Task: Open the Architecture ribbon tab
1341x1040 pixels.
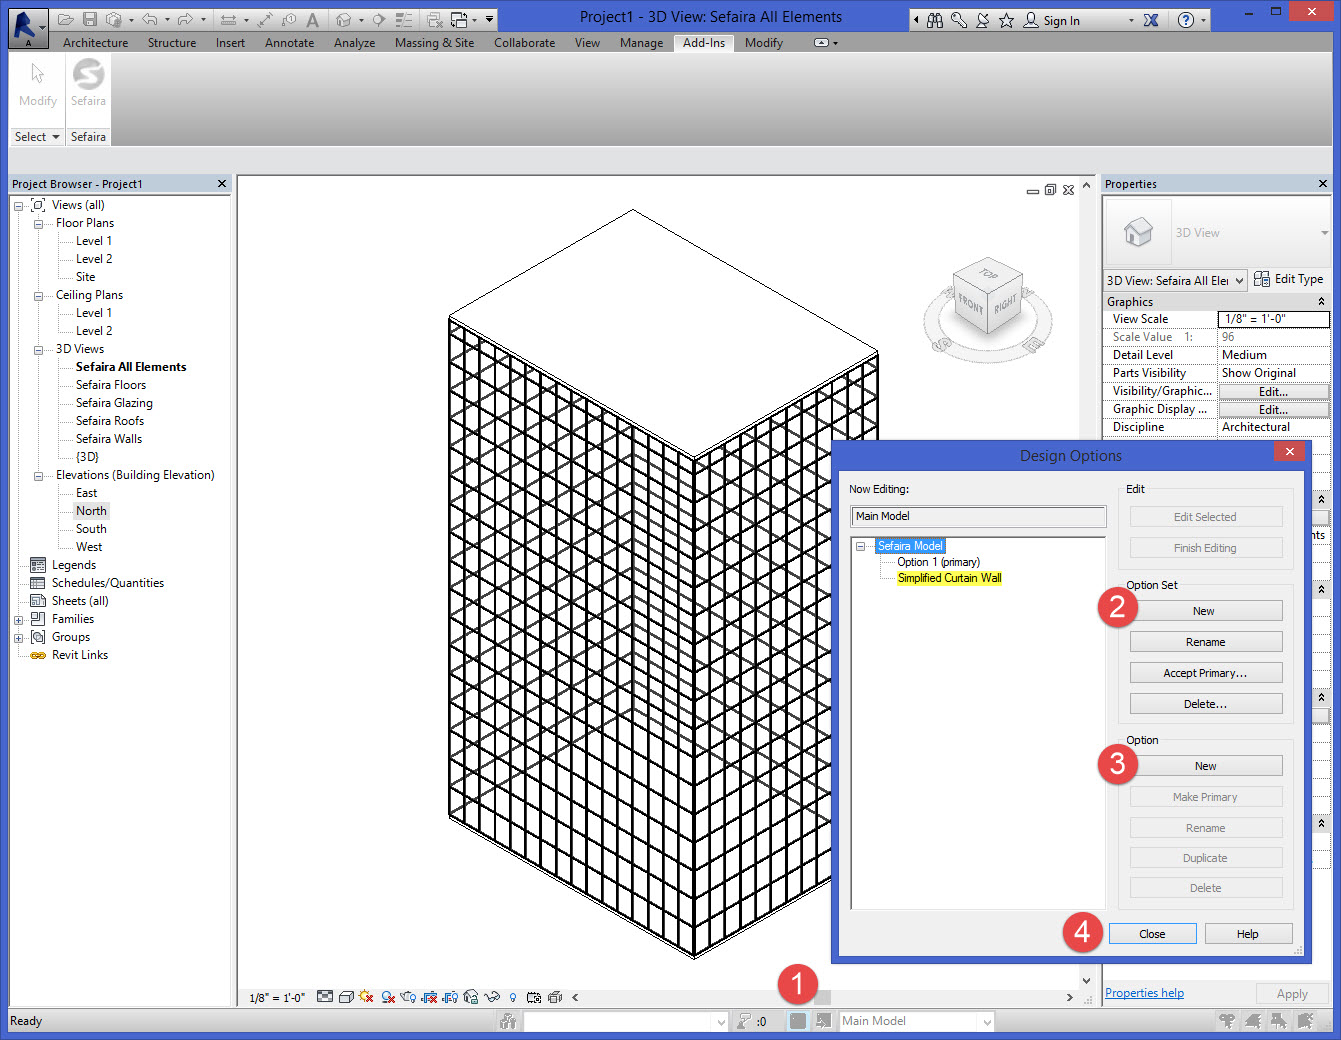Action: (95, 43)
